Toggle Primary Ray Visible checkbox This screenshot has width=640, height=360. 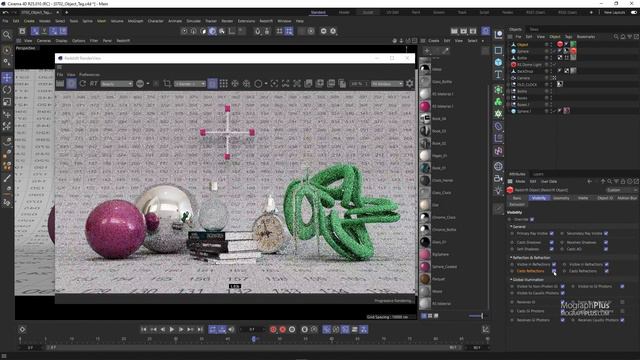(x=552, y=233)
